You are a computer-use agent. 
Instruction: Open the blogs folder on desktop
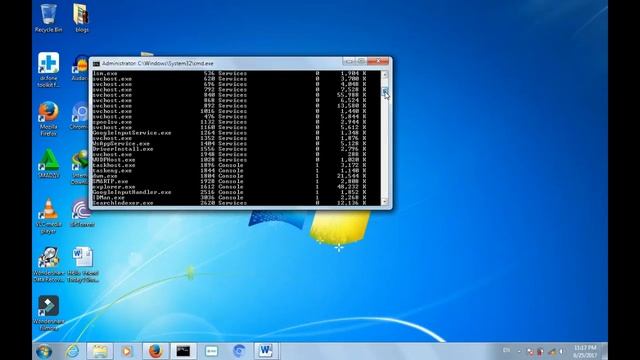pos(81,18)
